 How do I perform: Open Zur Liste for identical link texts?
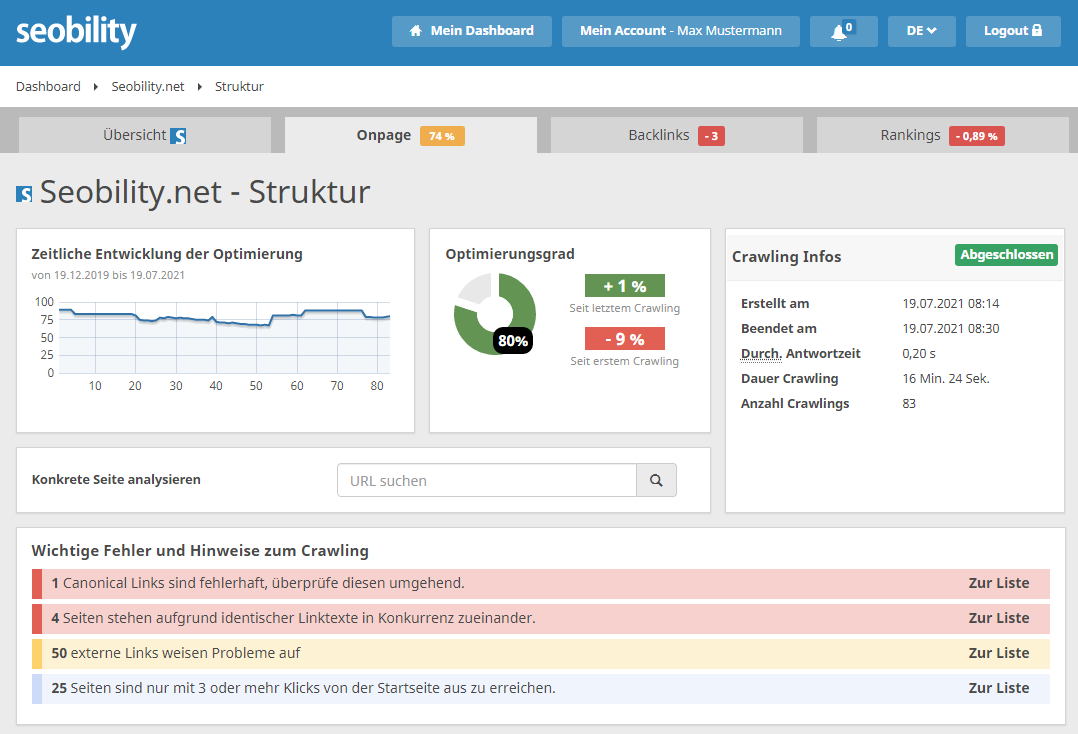tap(999, 619)
